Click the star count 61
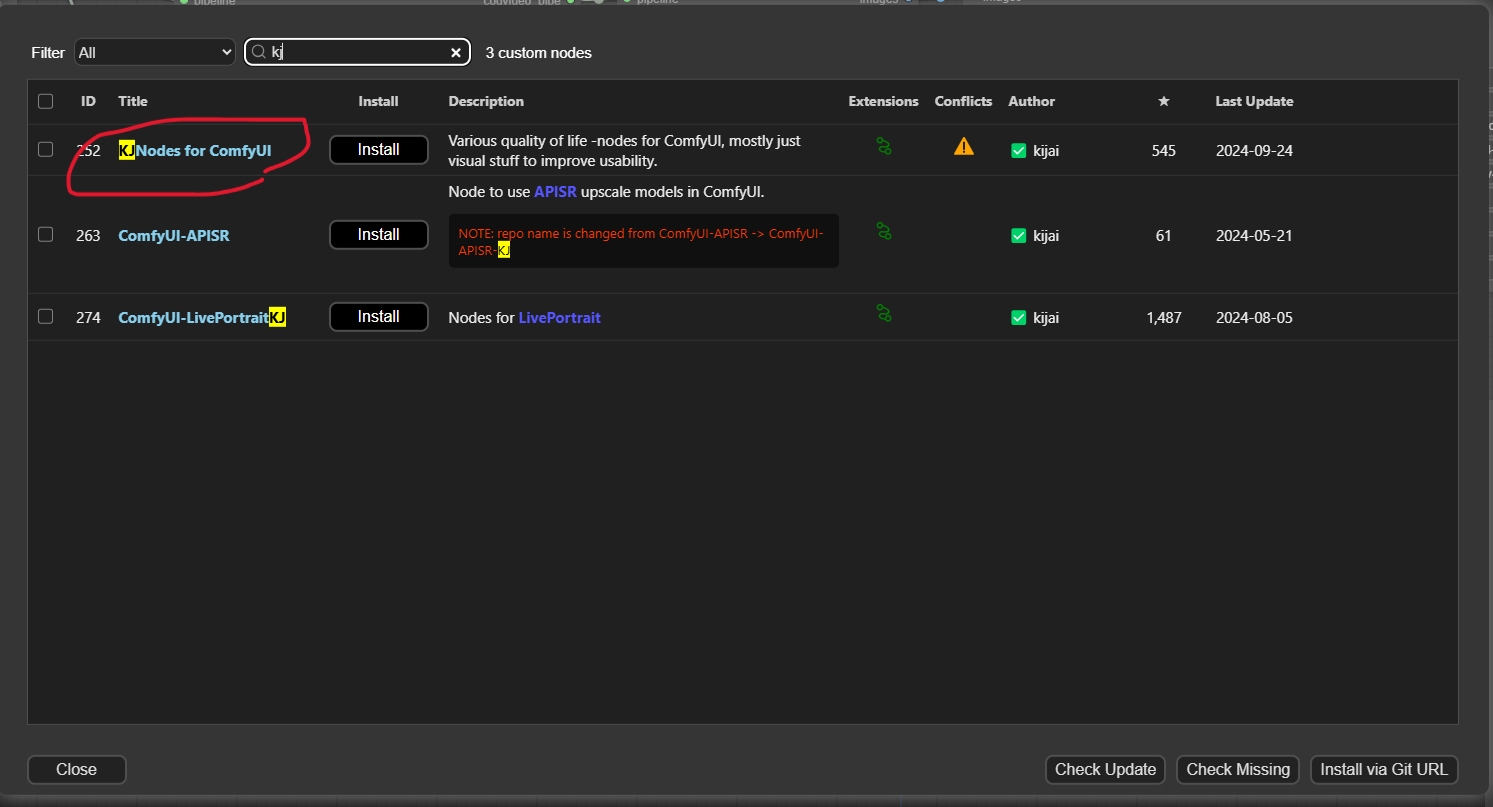1493x807 pixels. [1163, 236]
